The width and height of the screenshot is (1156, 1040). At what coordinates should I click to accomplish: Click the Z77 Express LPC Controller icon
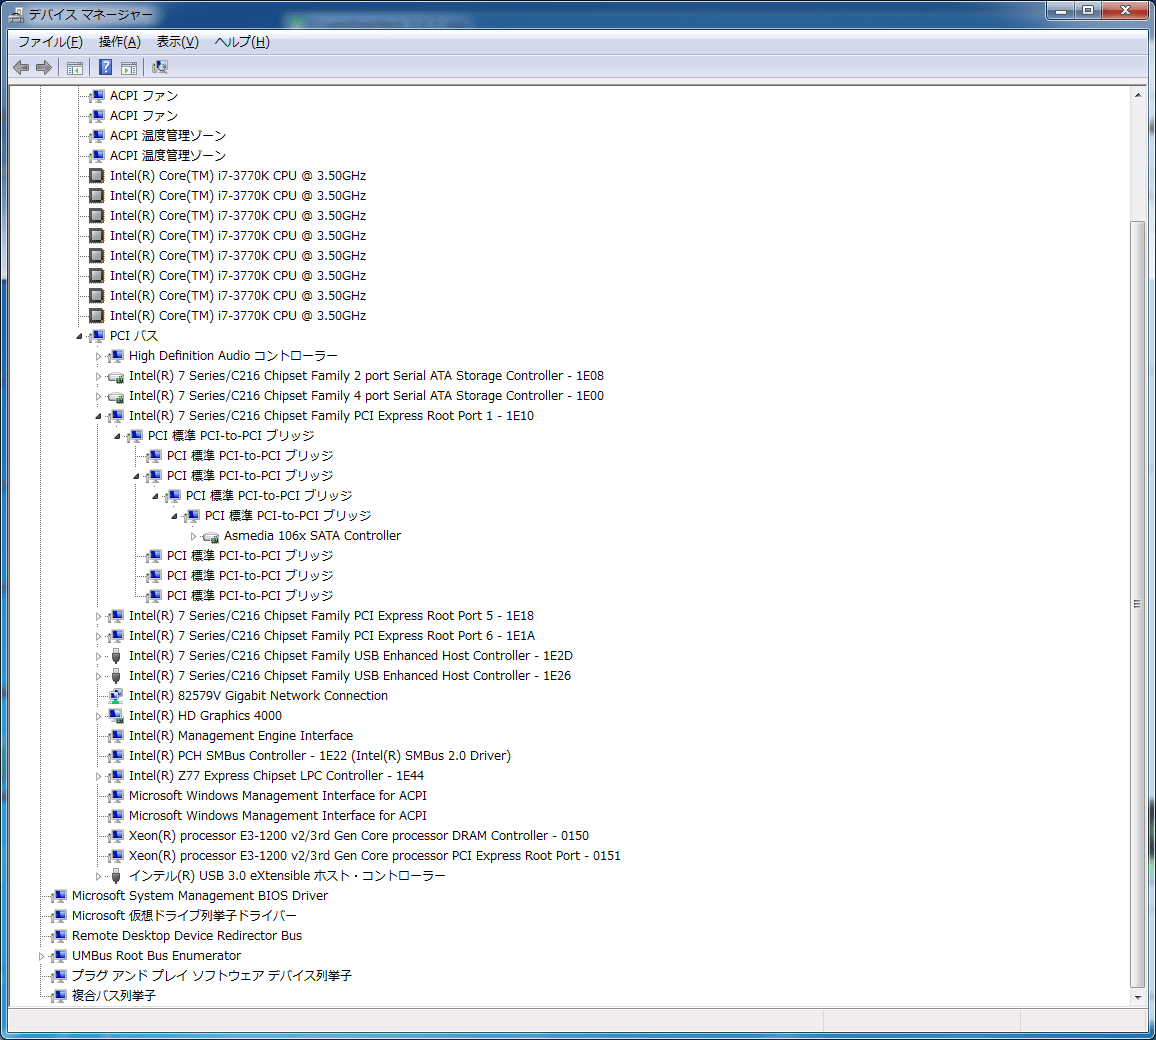[116, 775]
